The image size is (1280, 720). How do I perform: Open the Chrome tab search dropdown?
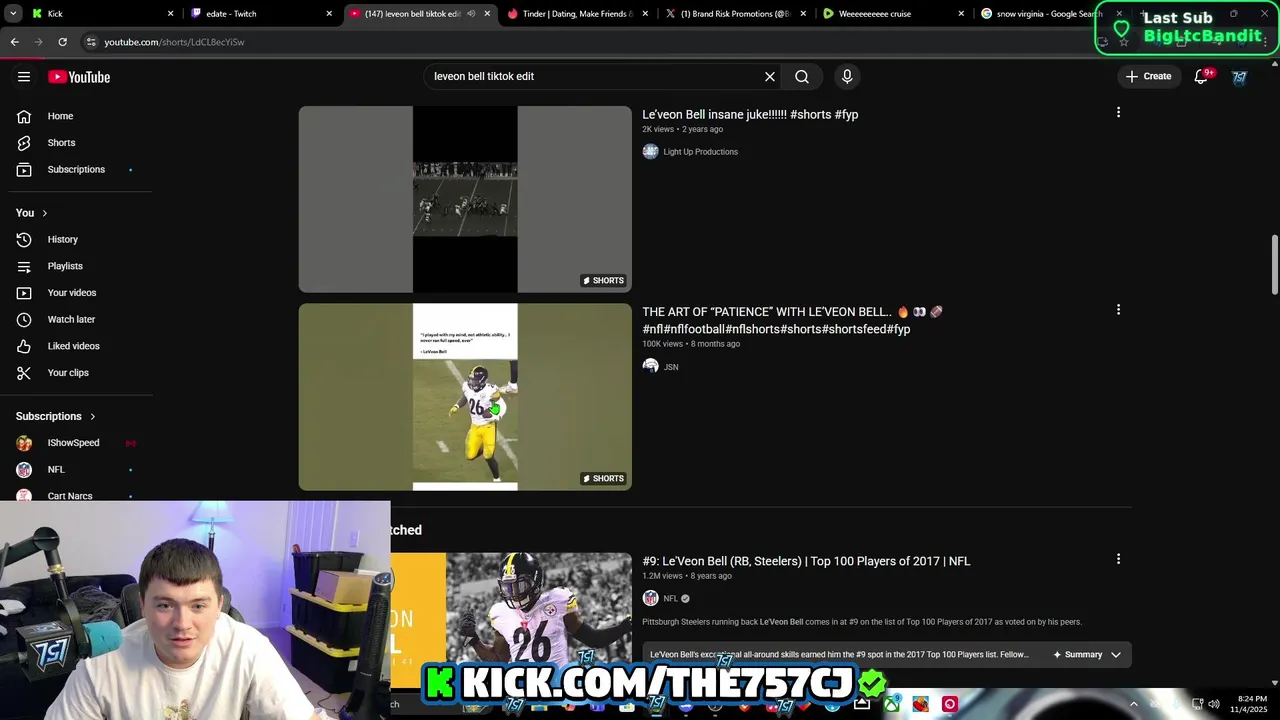[x=13, y=14]
